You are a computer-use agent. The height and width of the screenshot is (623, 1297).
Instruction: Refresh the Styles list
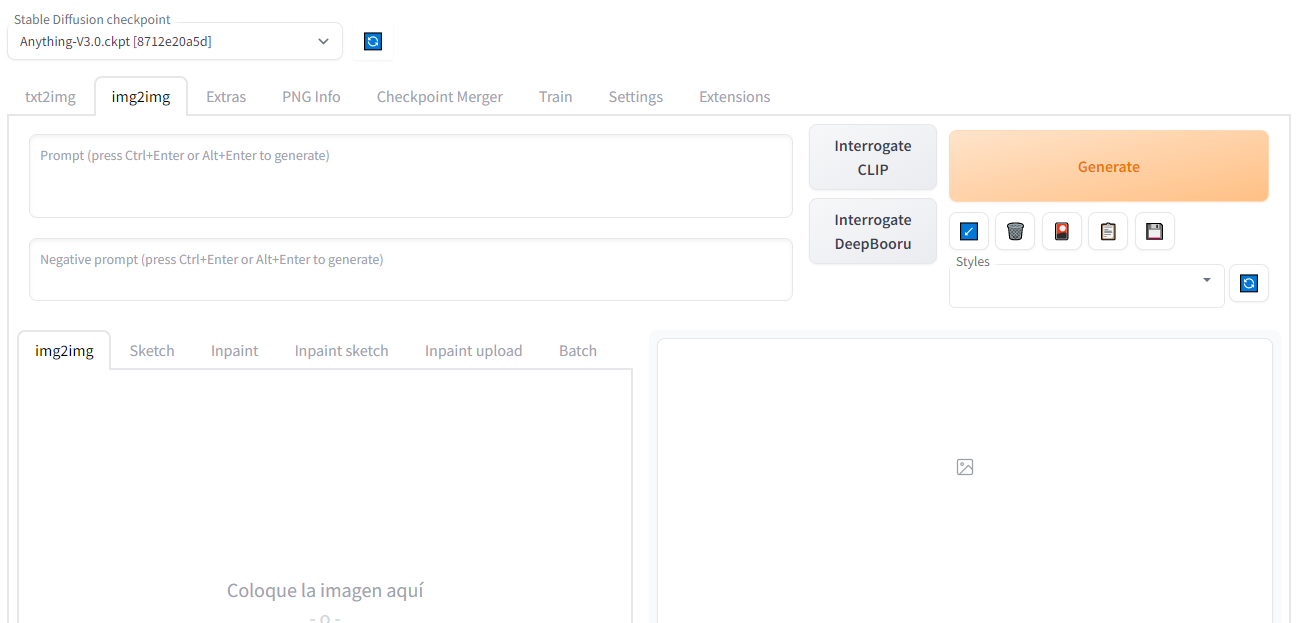pyautogui.click(x=1248, y=284)
